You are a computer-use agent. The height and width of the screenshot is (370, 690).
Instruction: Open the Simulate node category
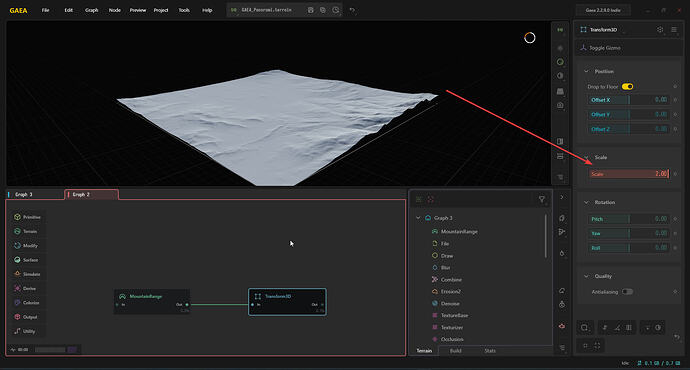tap(27, 274)
